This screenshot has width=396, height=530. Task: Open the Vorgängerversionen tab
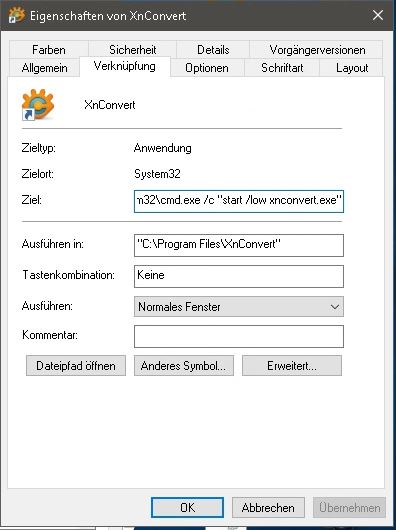317,49
